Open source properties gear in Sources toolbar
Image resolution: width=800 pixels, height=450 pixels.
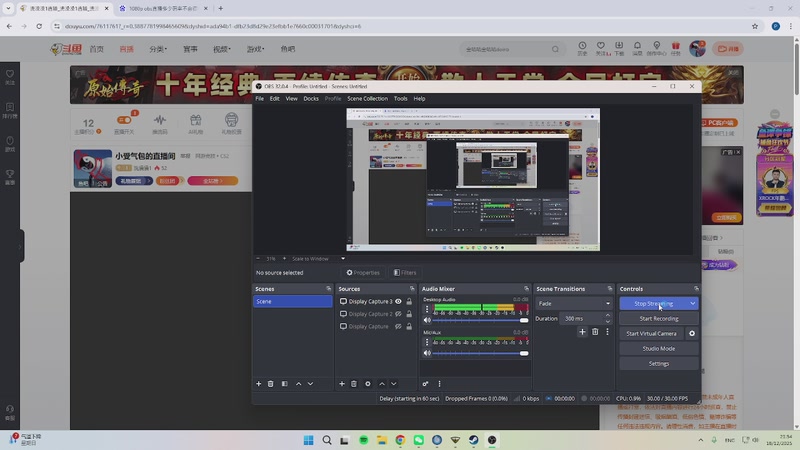pyautogui.click(x=368, y=384)
